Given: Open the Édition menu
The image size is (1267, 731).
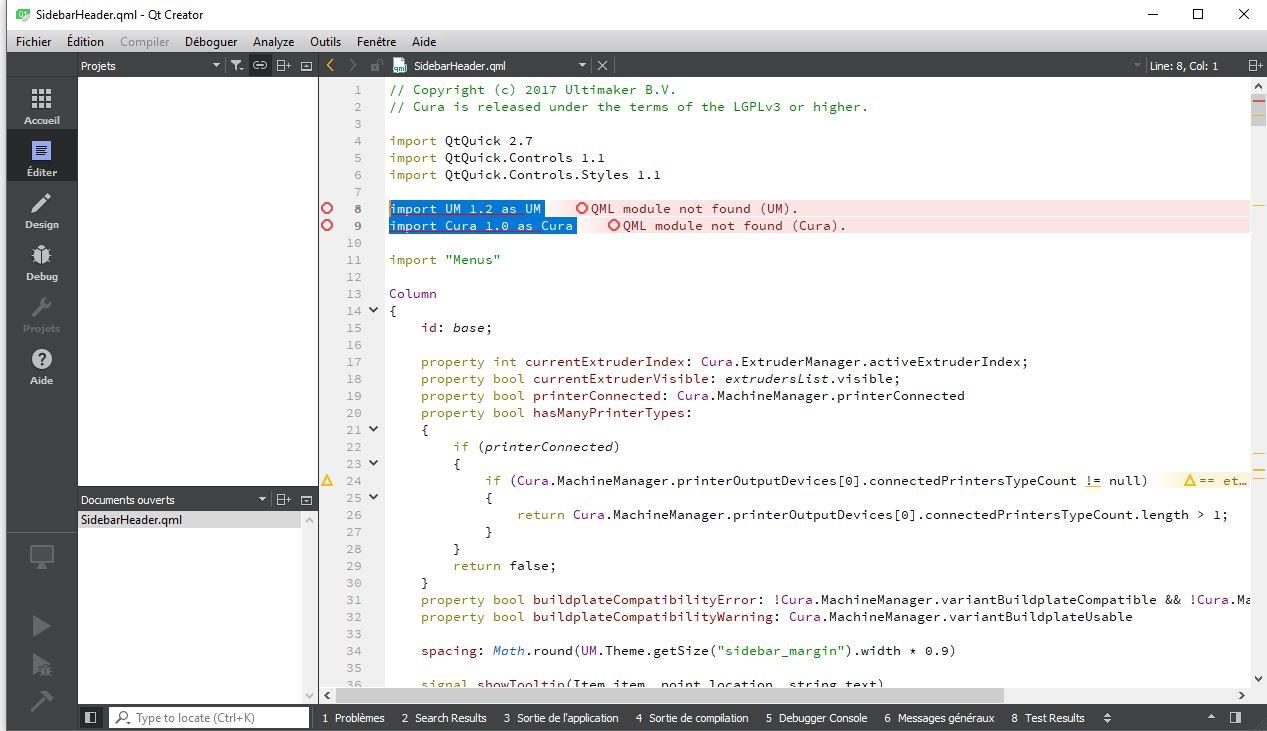Looking at the screenshot, I should [85, 42].
